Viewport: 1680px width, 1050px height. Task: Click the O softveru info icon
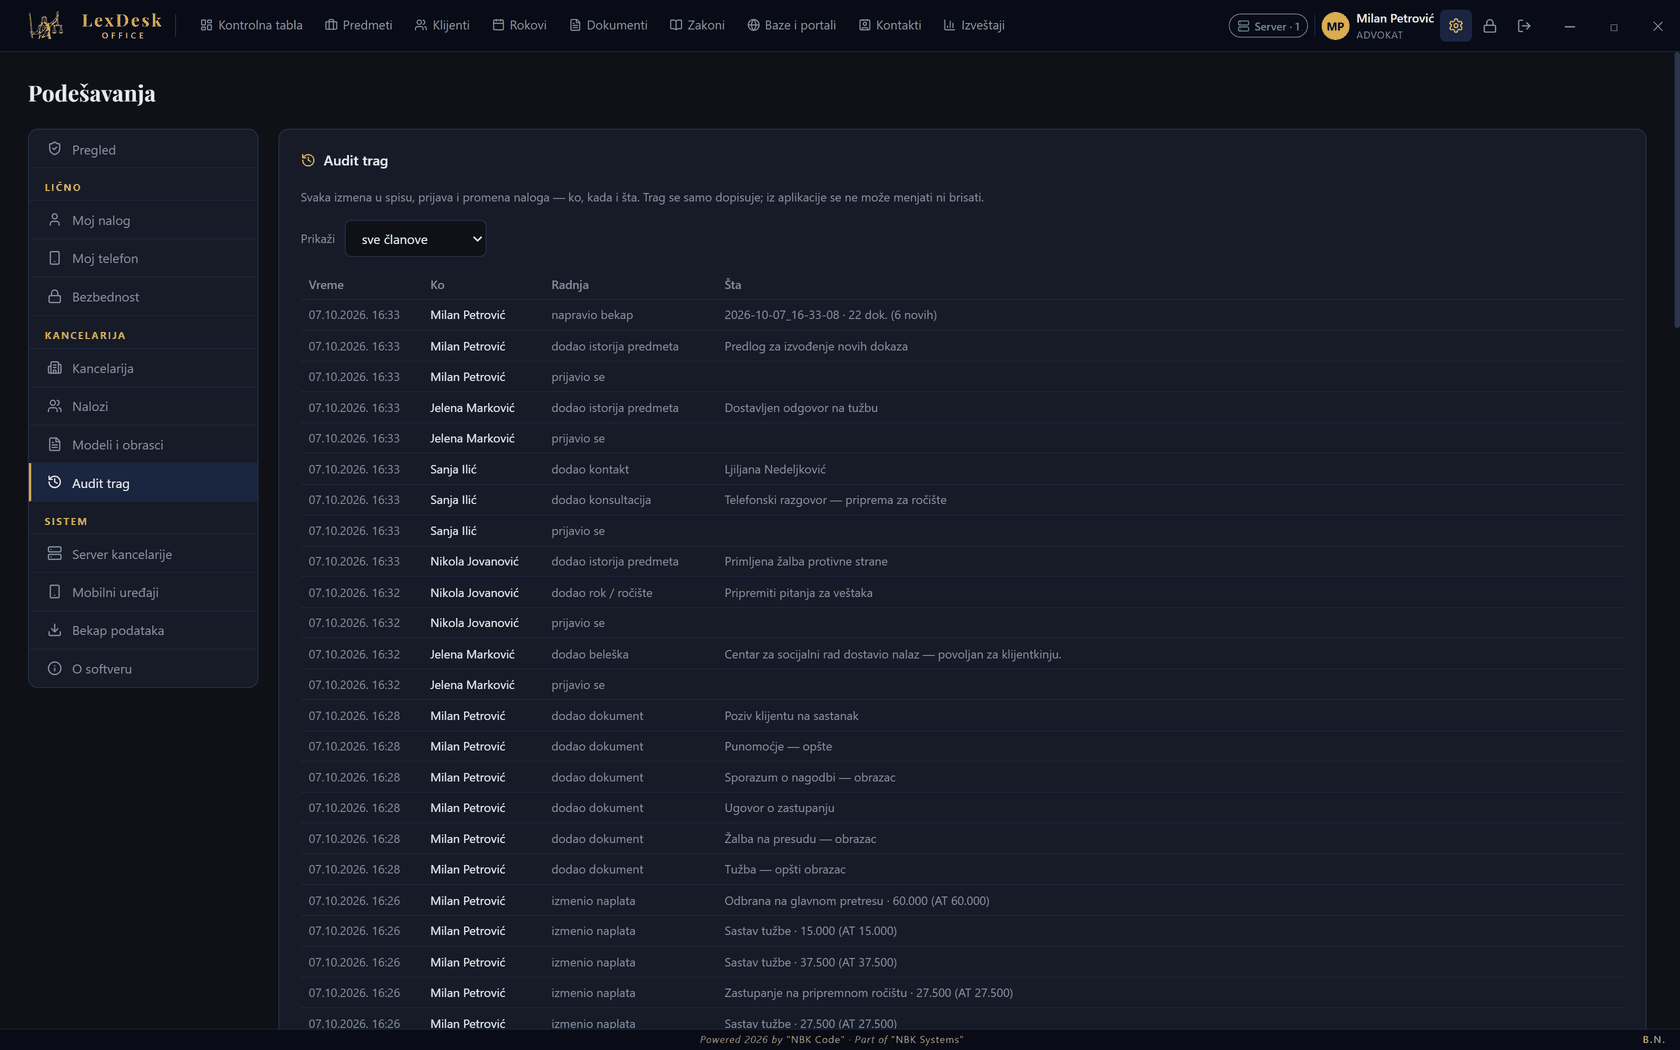tap(55, 668)
